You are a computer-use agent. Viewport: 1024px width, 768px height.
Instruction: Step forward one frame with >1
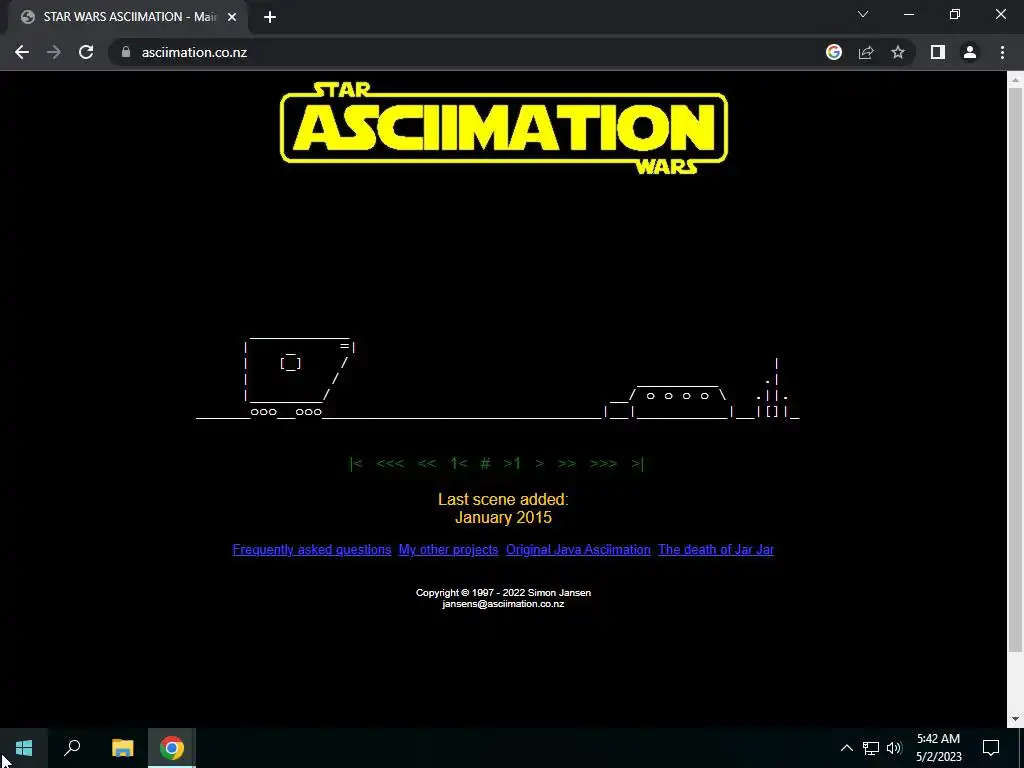[x=512, y=464]
